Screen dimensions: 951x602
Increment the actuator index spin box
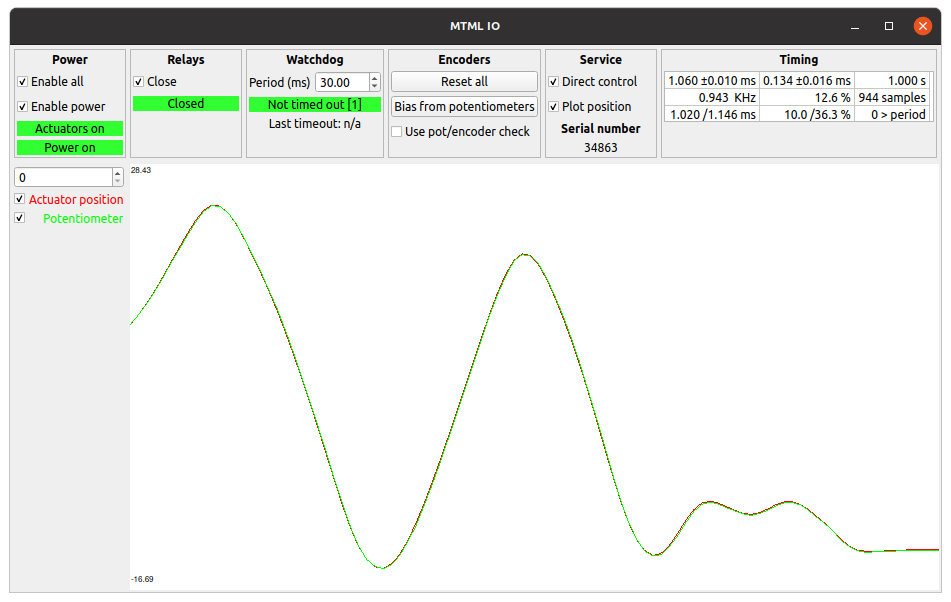coord(118,173)
